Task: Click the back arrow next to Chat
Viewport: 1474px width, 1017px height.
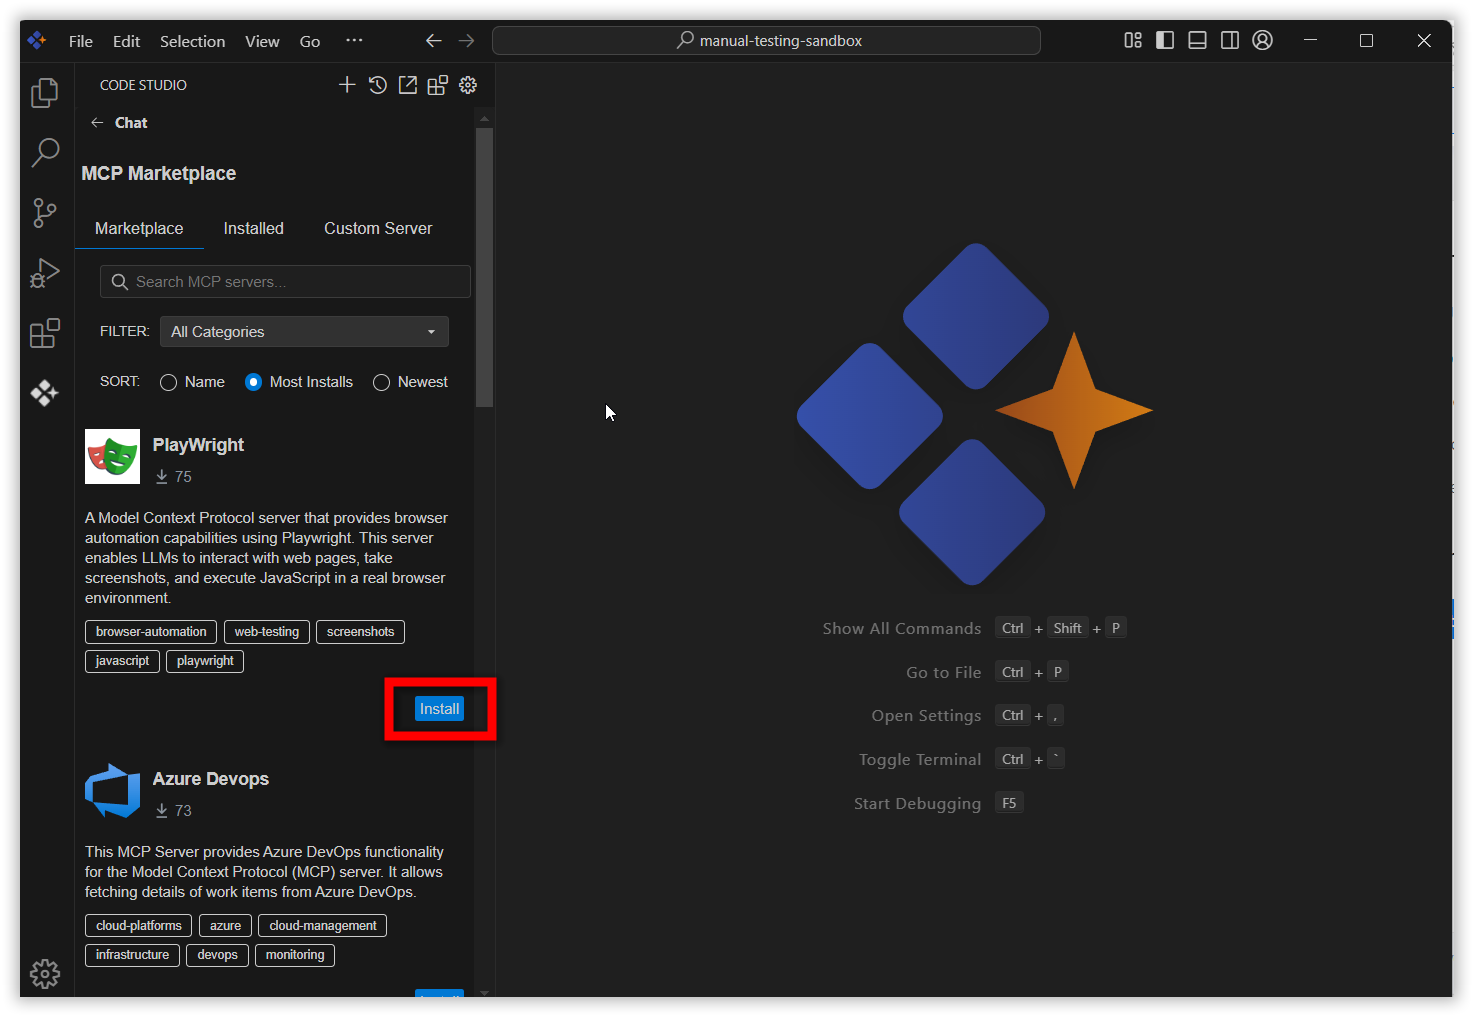Action: tap(97, 123)
